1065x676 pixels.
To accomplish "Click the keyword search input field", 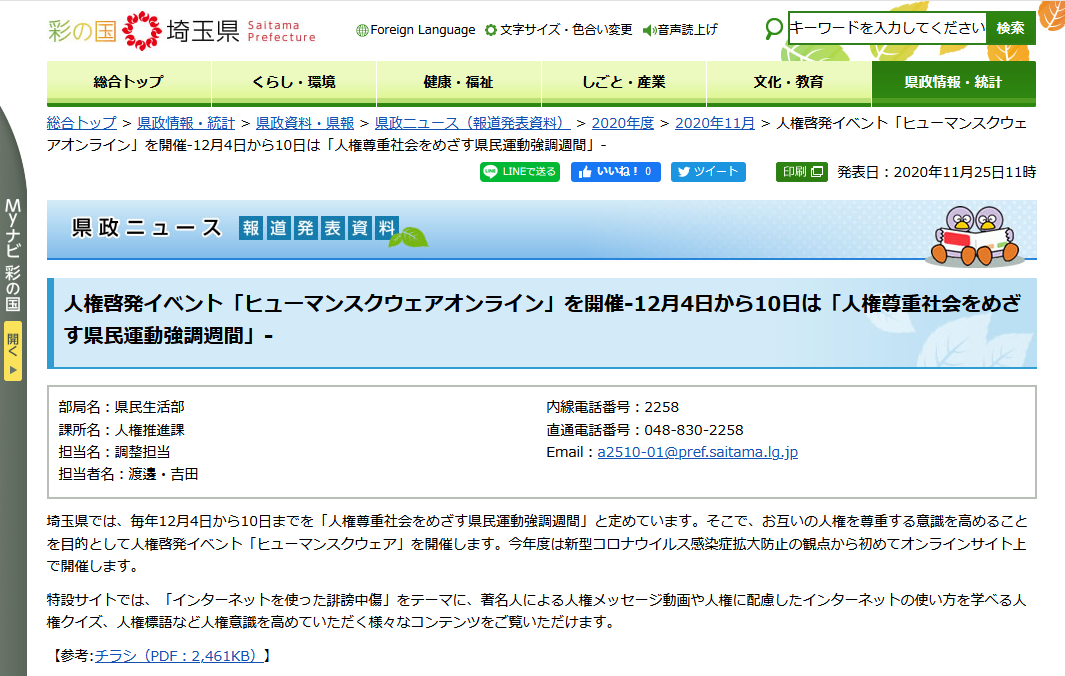I will point(886,28).
